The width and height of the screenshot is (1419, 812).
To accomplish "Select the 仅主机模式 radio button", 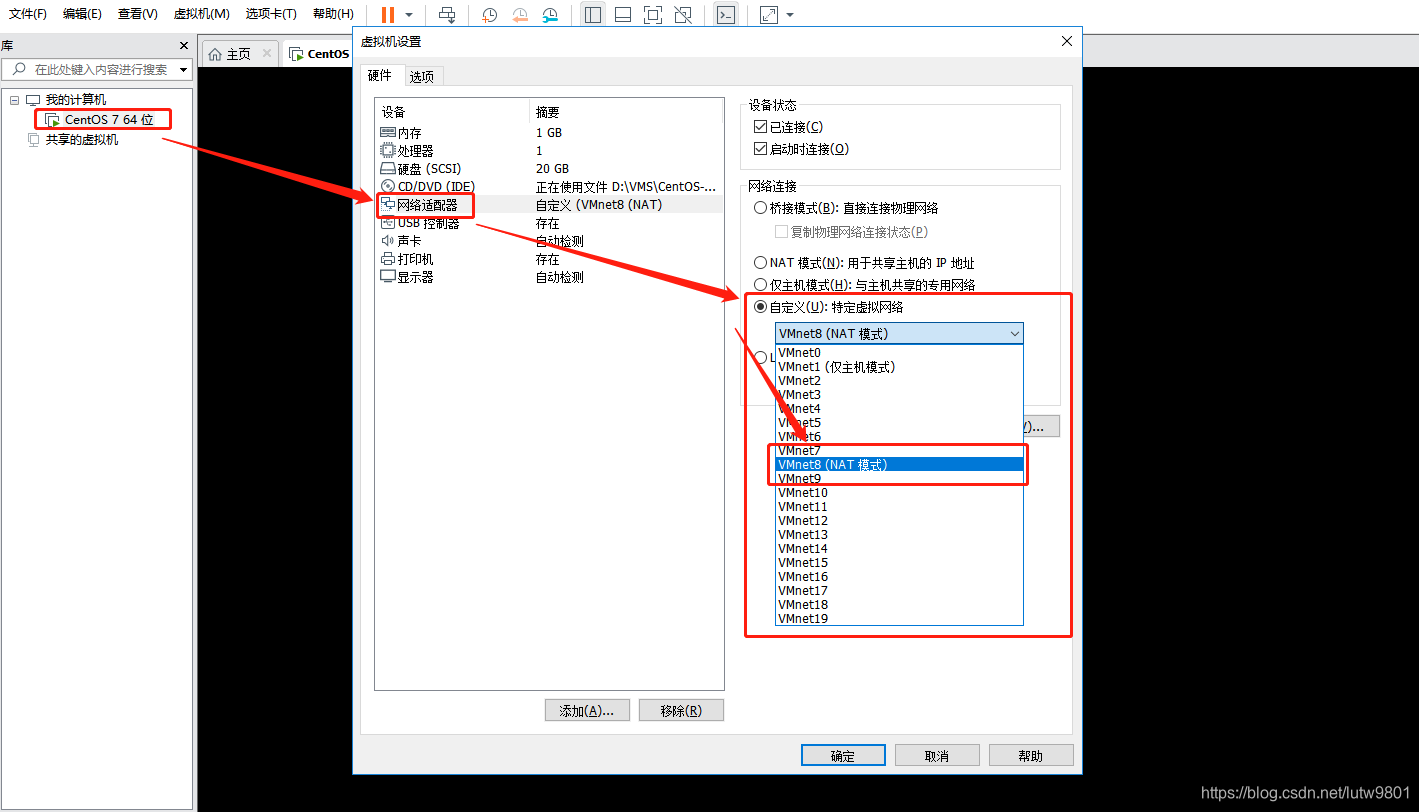I will pyautogui.click(x=760, y=285).
